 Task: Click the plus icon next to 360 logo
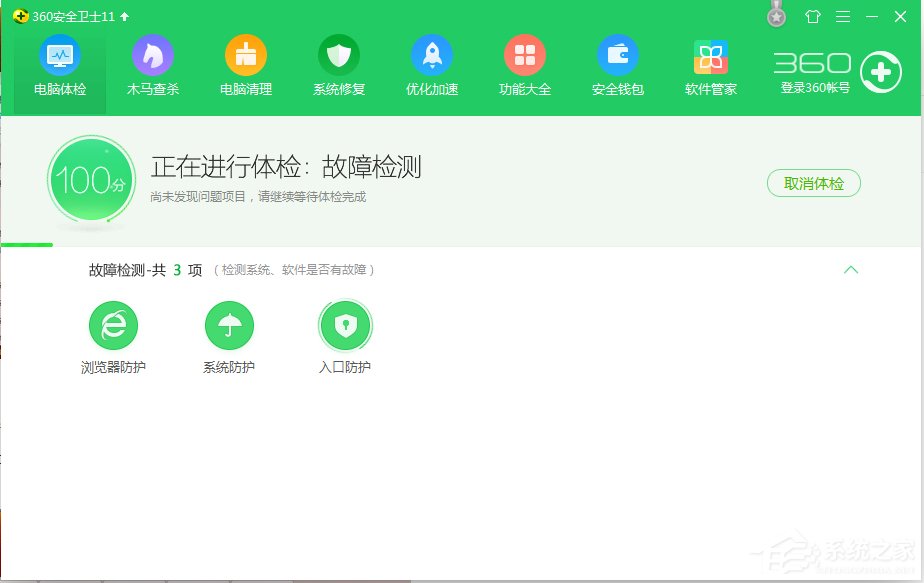(x=880, y=72)
